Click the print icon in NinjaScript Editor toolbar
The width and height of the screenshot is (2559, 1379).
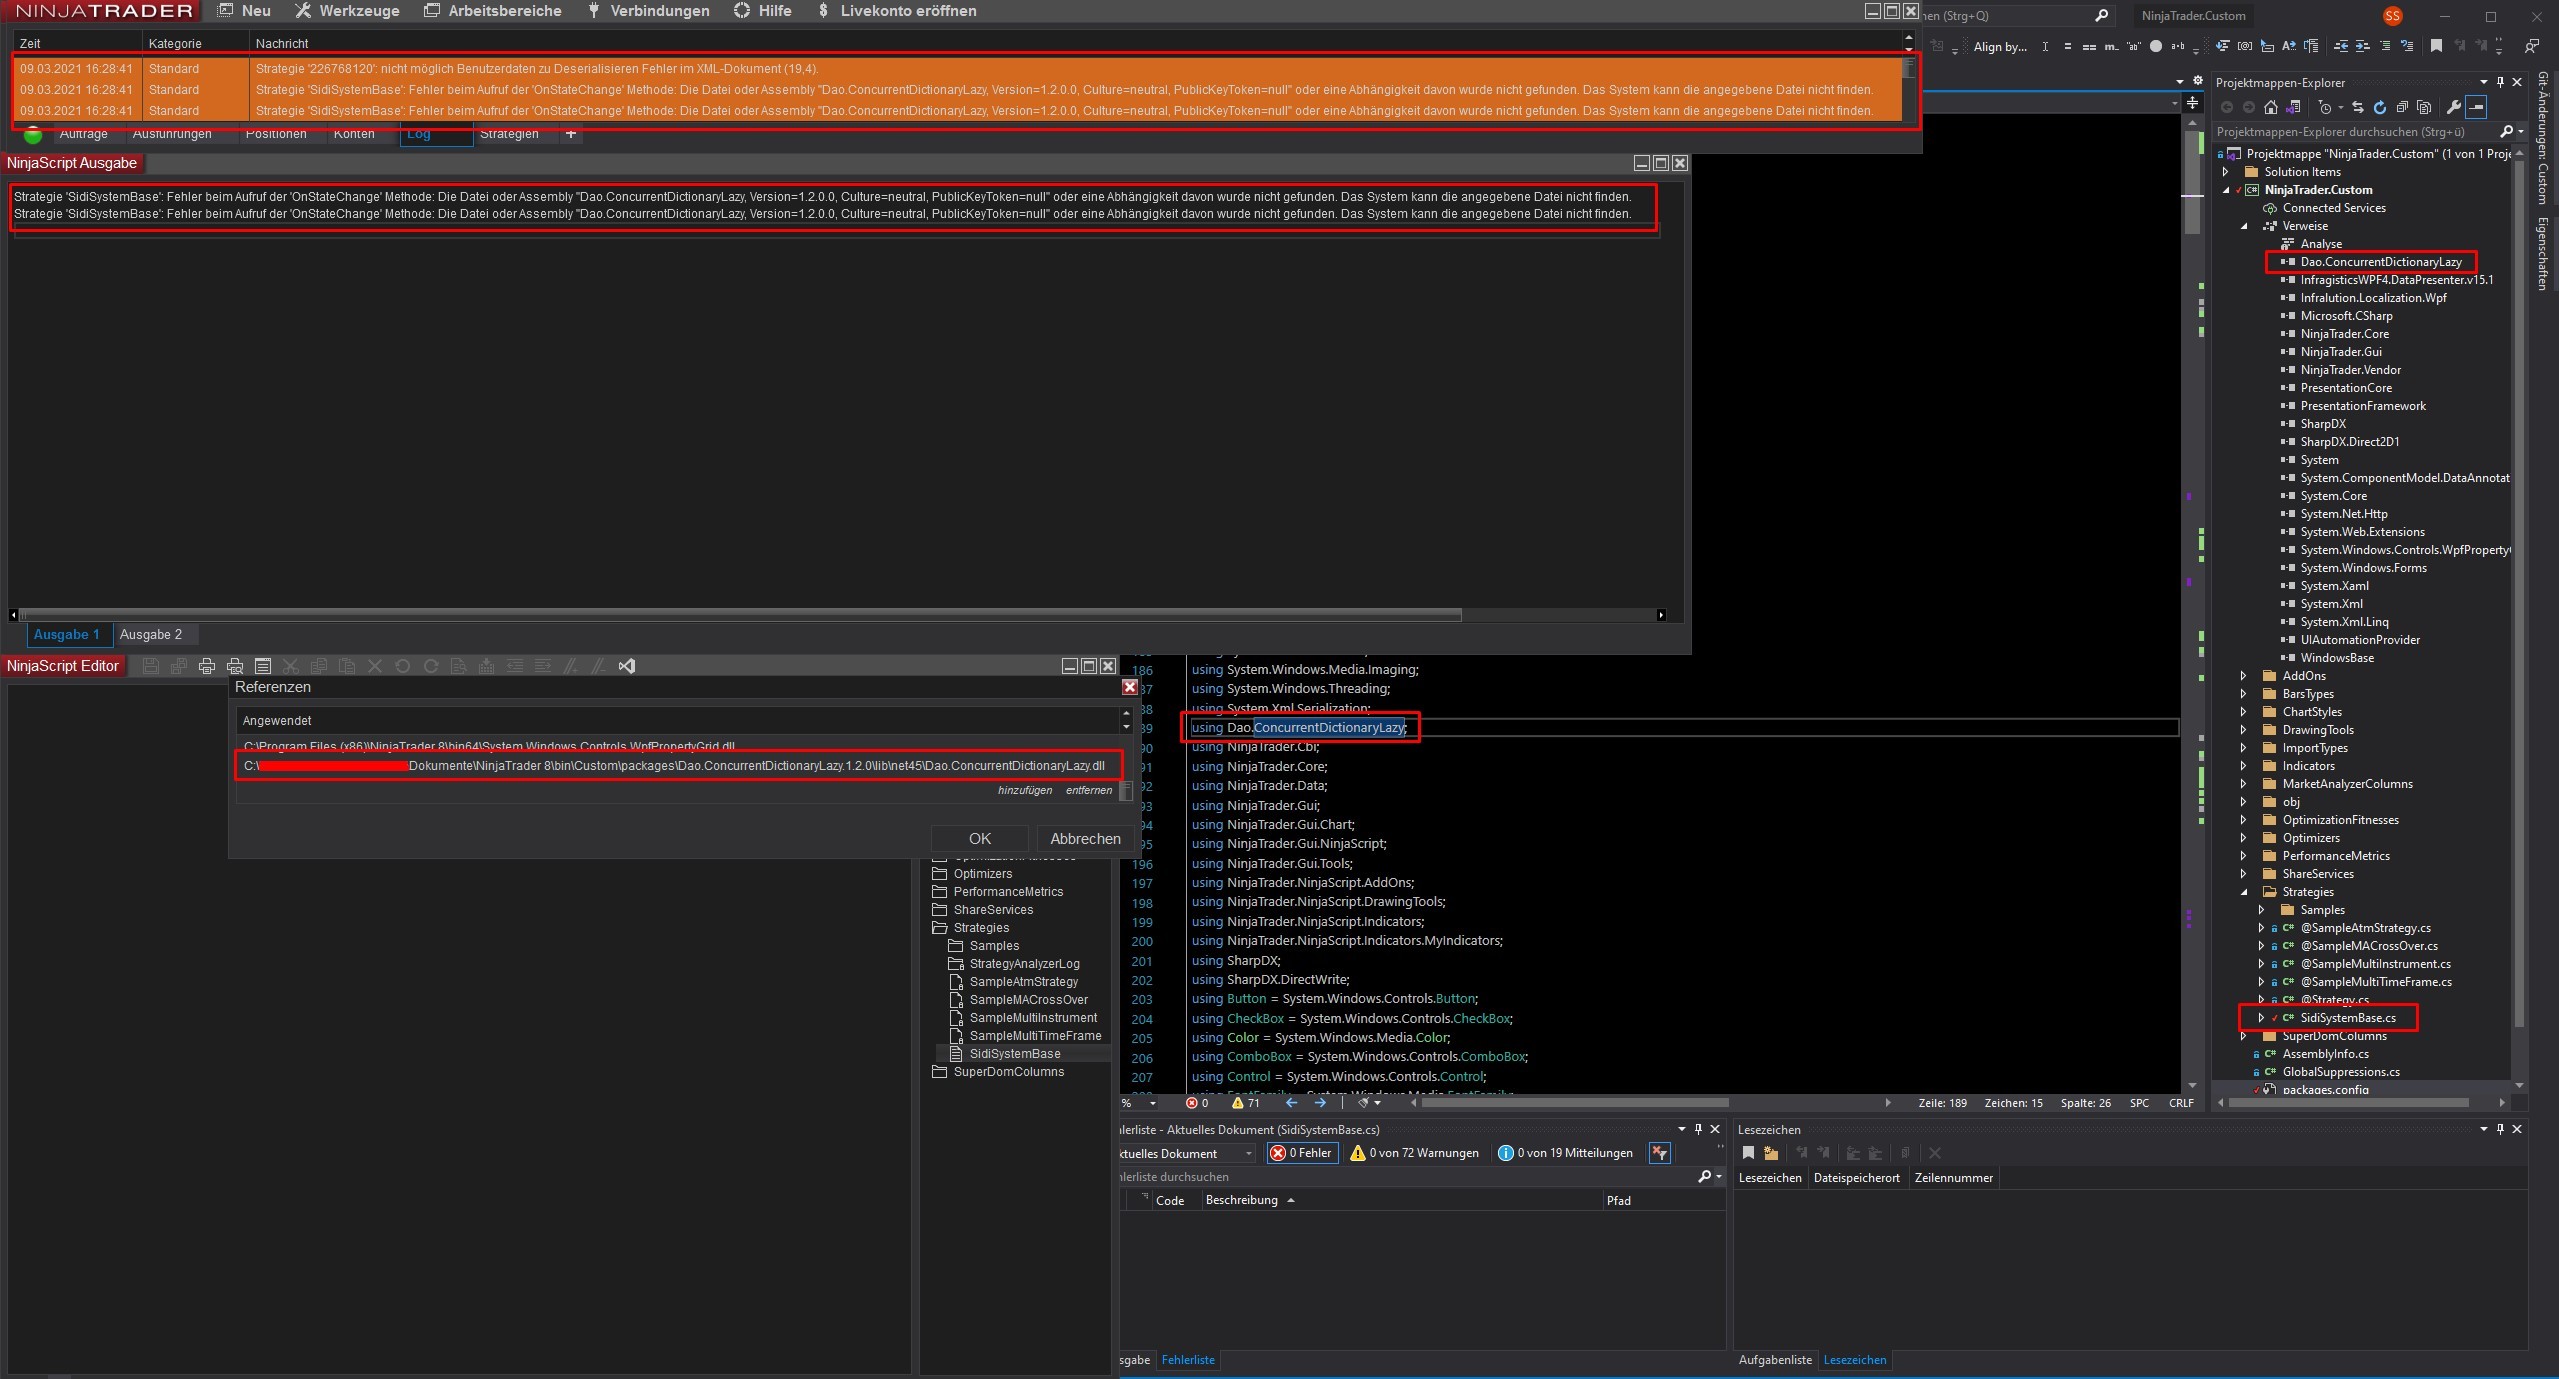[207, 666]
